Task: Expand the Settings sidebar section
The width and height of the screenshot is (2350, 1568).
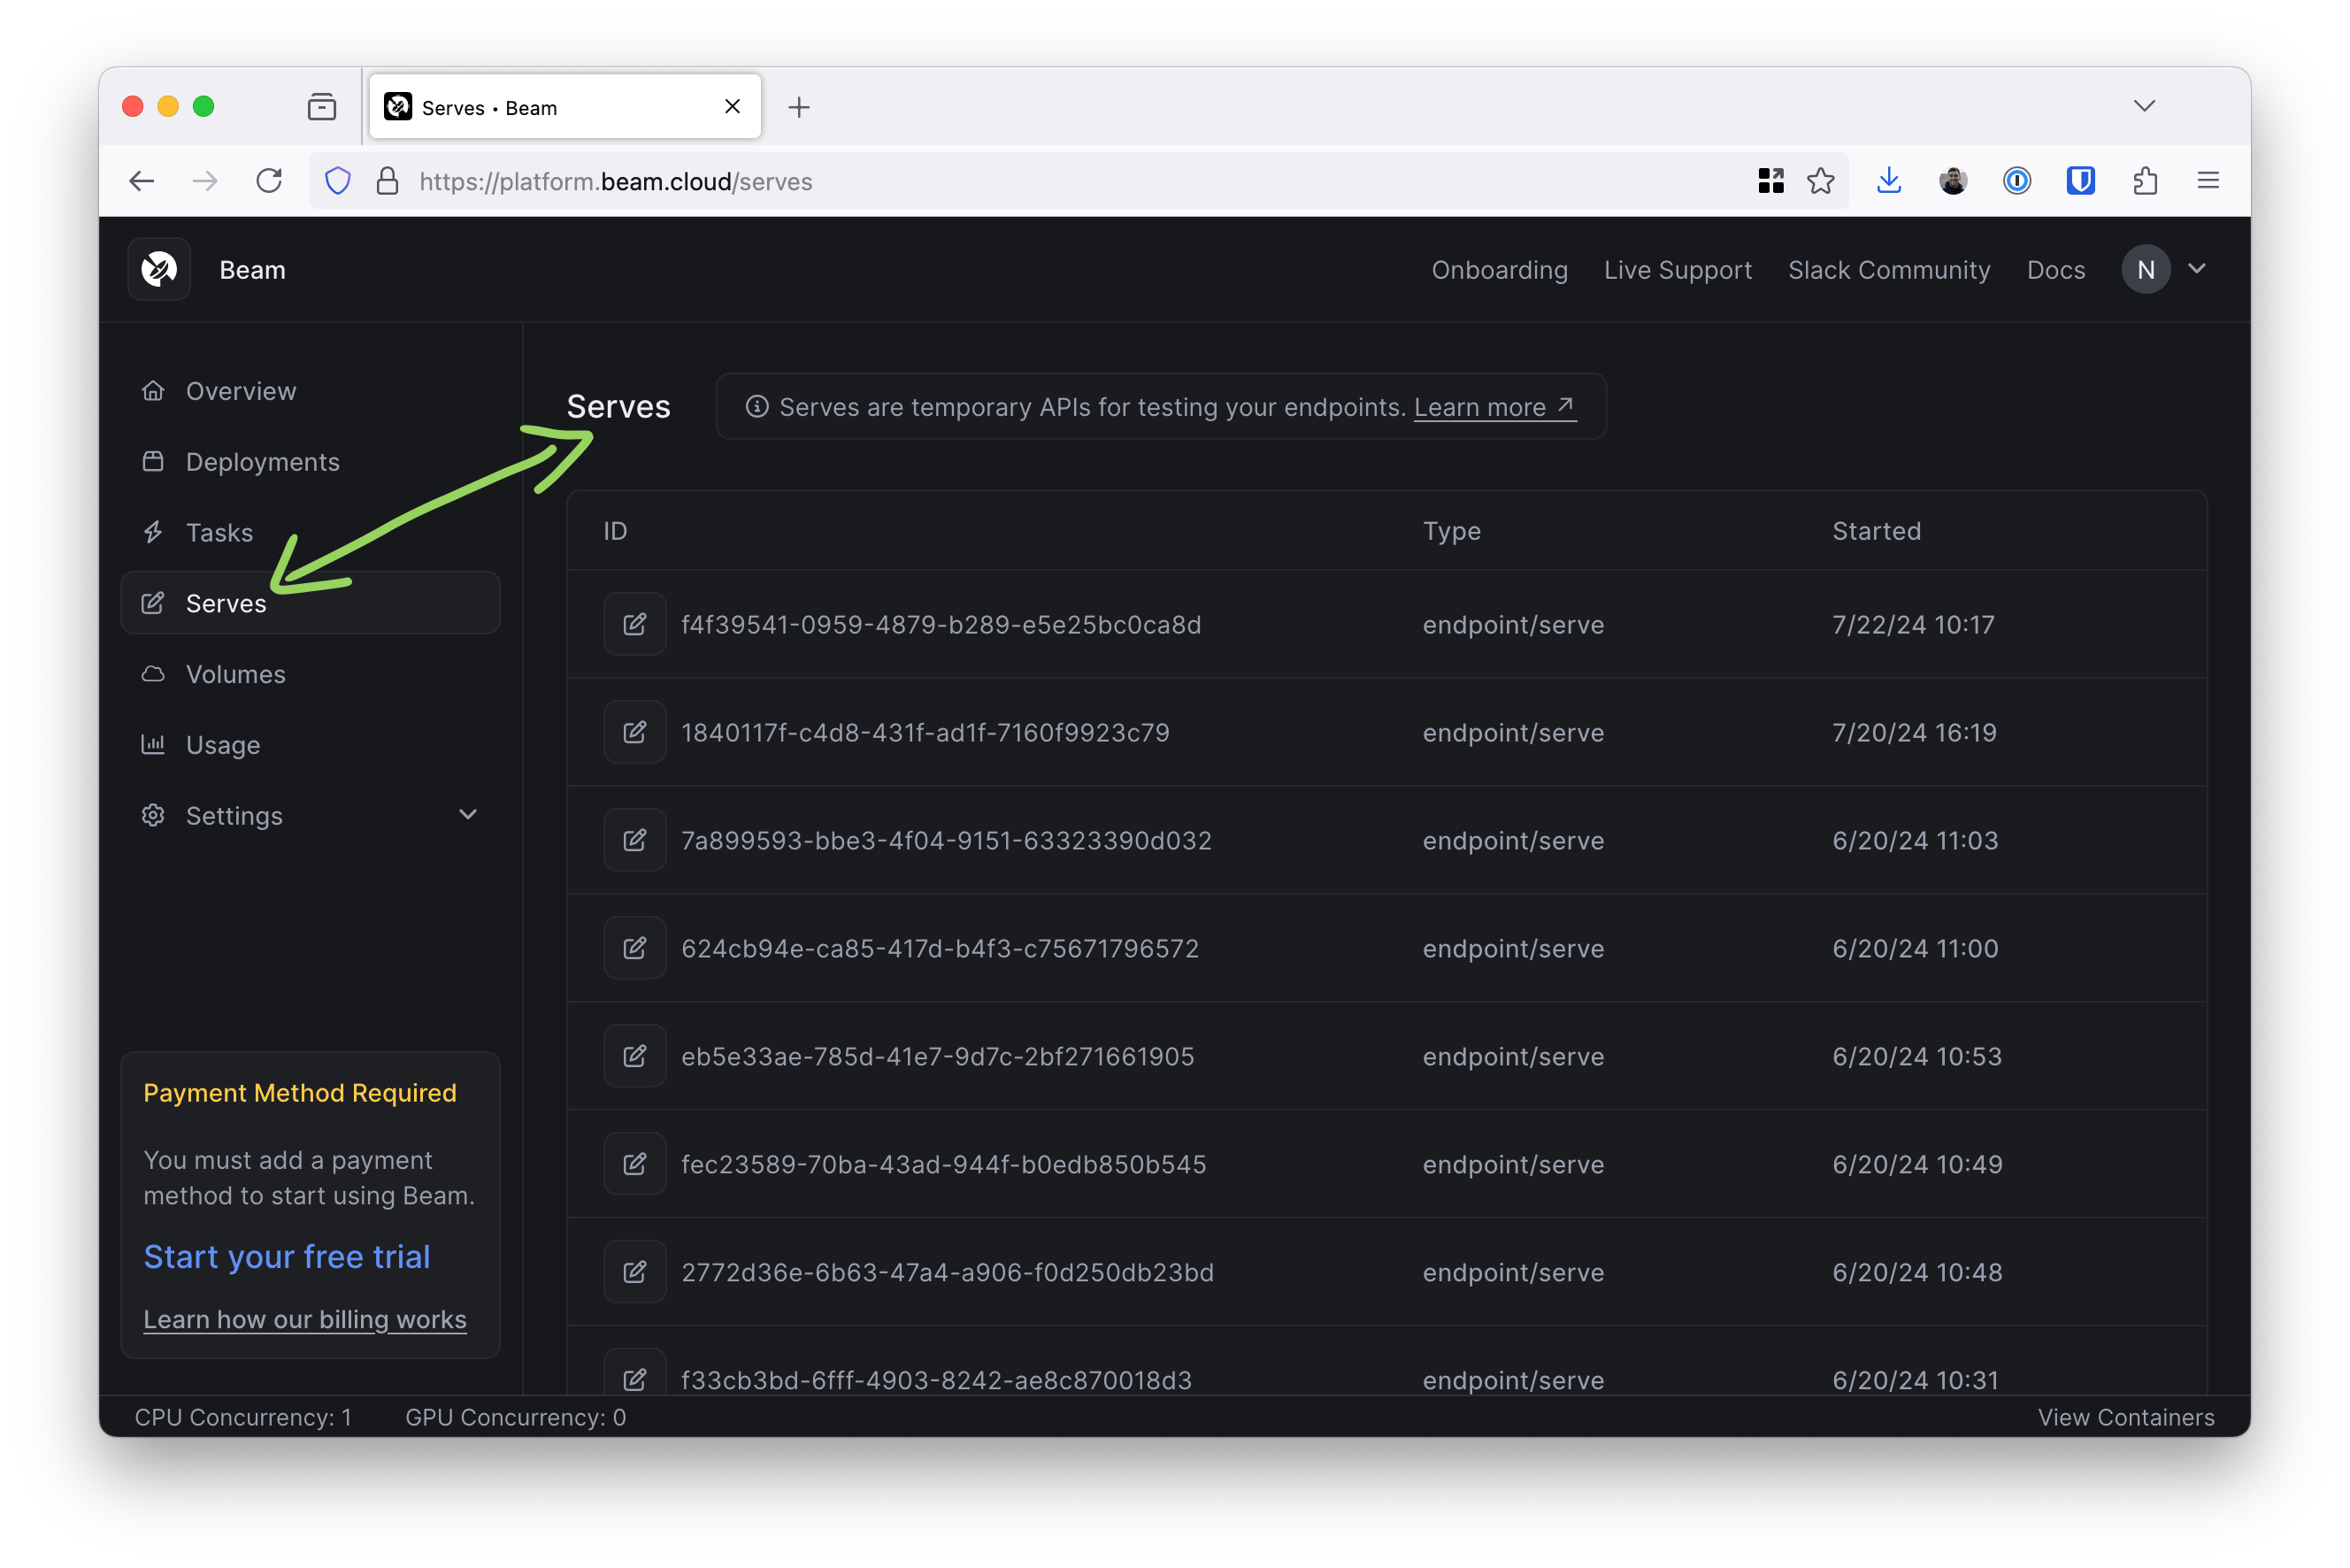Action: (x=310, y=815)
